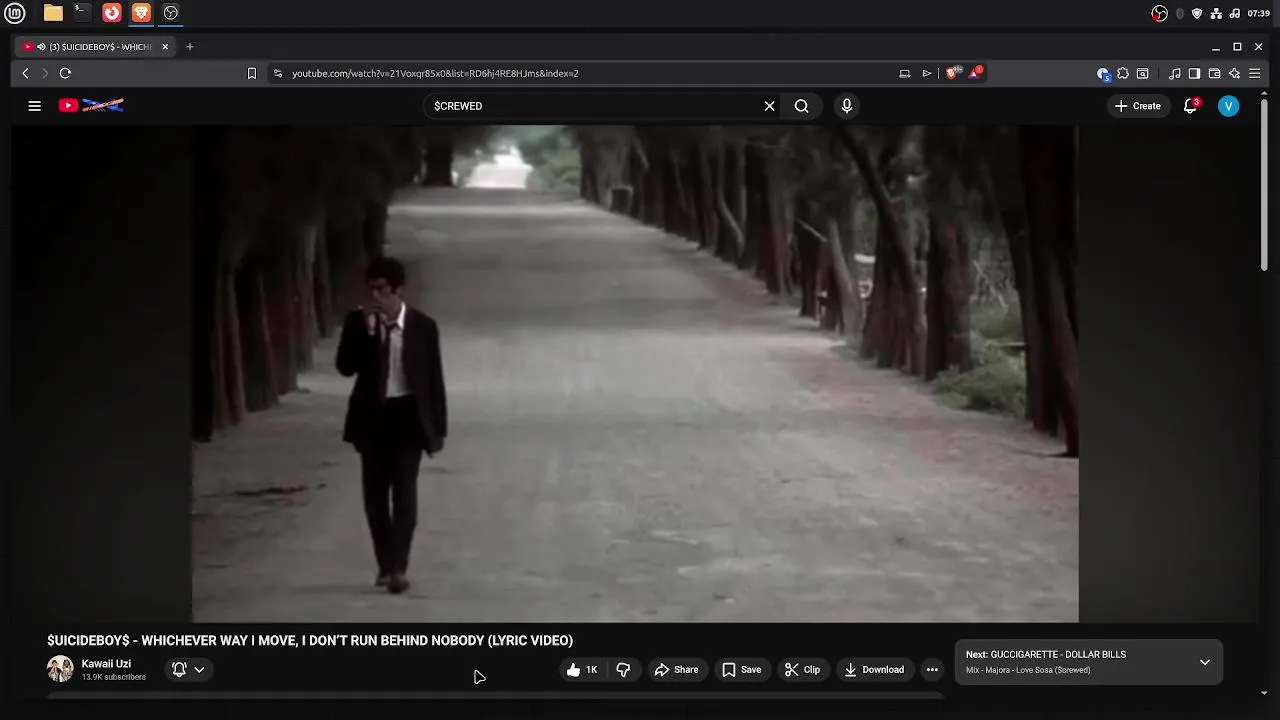Select the $UICIDEBOY$ YouTube browser tab
Screen dimensions: 1280x720
coord(95,46)
